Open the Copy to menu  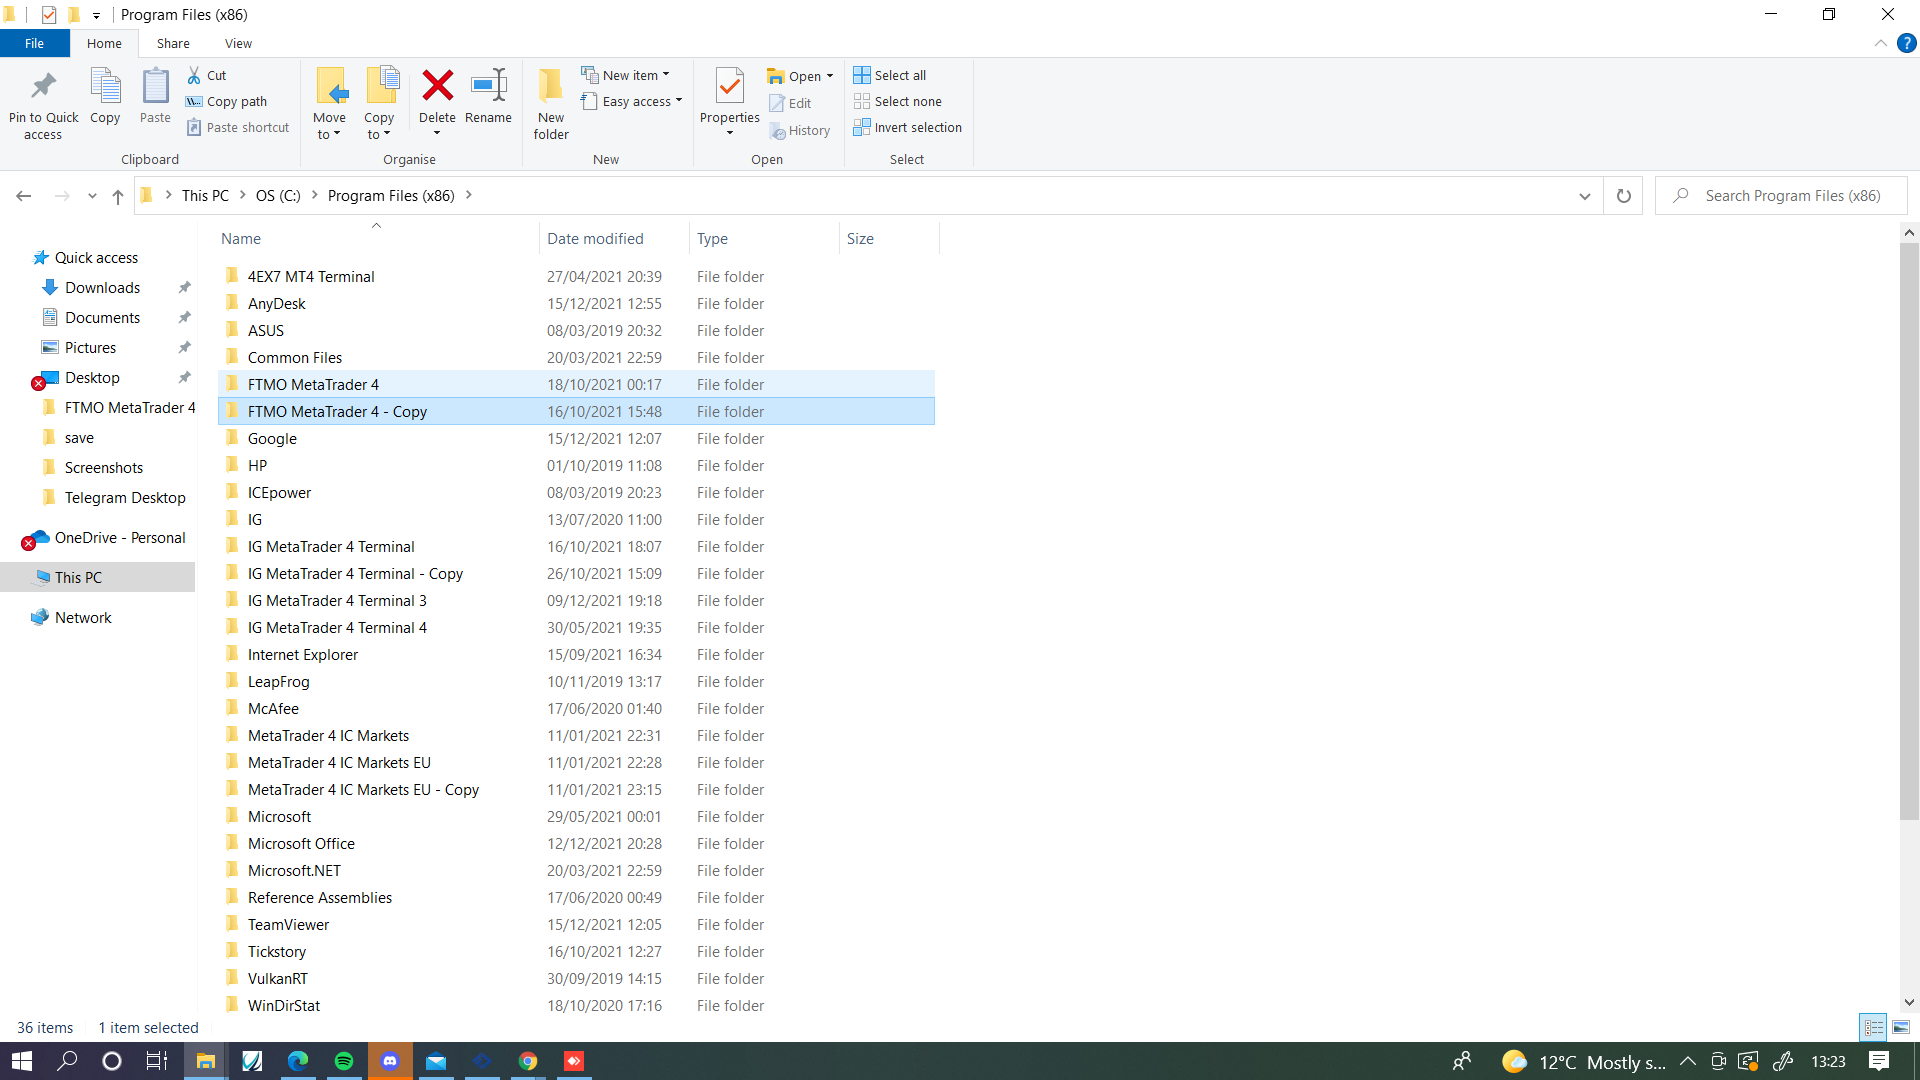[379, 104]
